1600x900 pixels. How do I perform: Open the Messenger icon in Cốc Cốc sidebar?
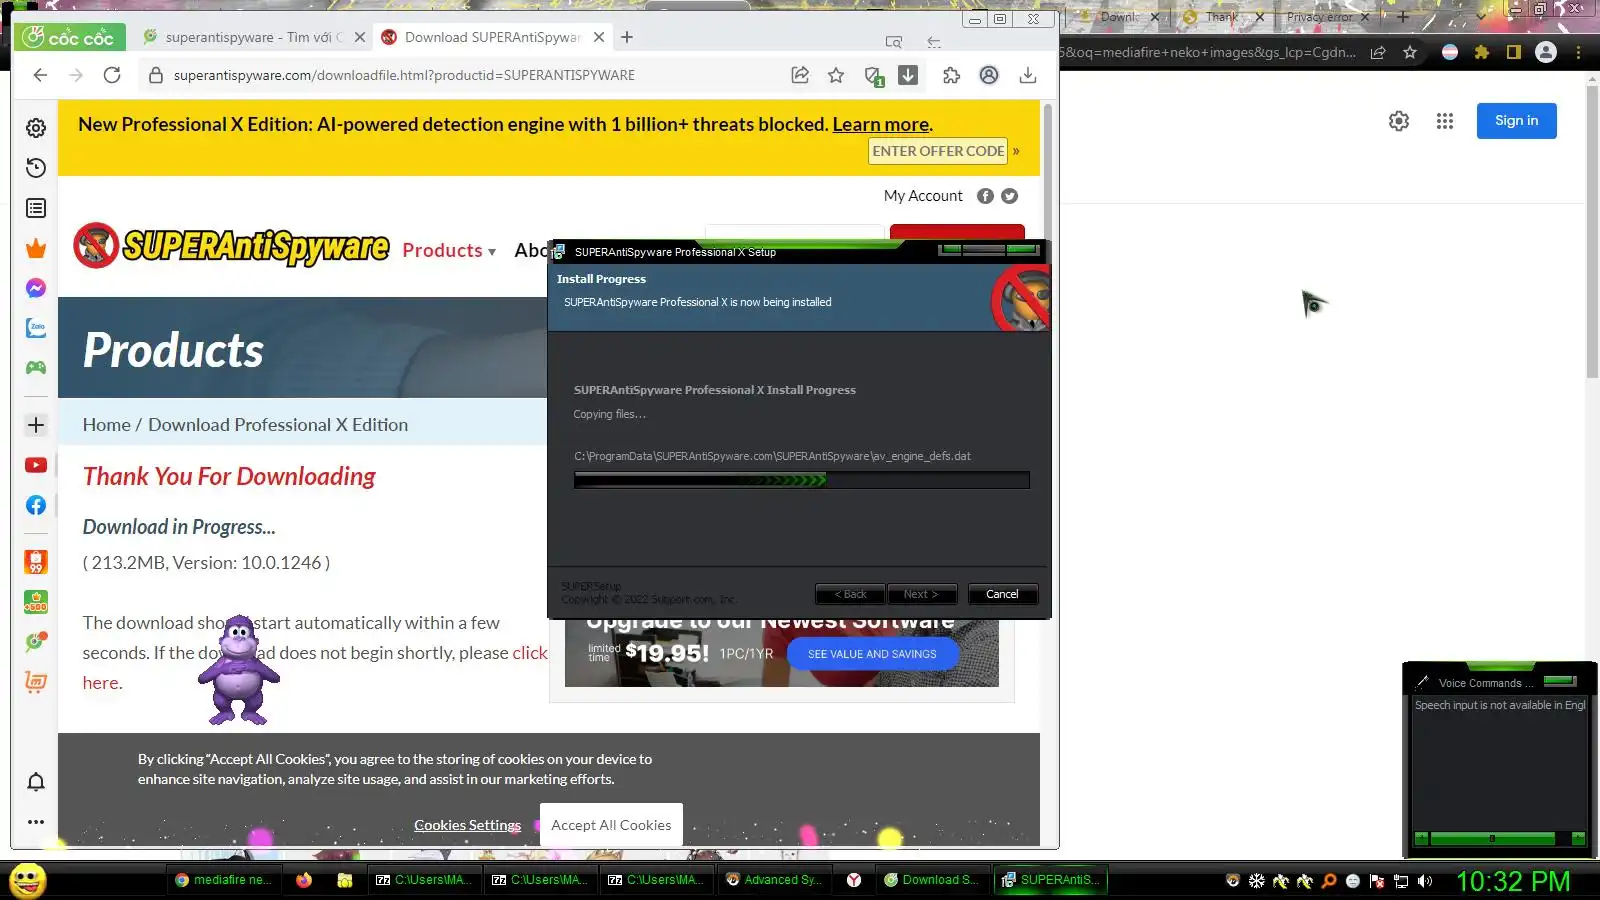36,288
